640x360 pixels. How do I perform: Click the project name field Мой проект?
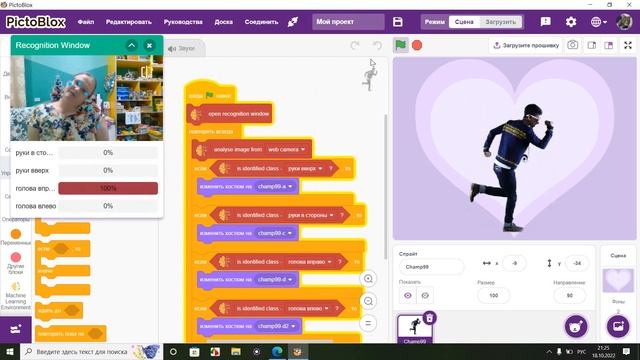(348, 22)
